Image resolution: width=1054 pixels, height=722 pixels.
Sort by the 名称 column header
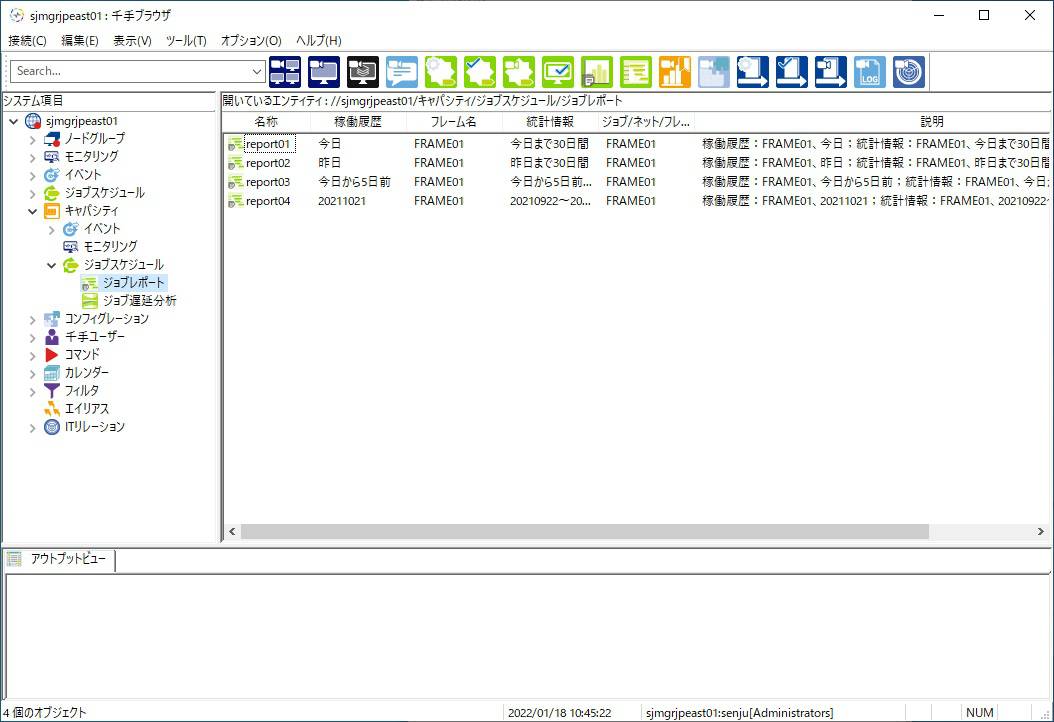(266, 122)
